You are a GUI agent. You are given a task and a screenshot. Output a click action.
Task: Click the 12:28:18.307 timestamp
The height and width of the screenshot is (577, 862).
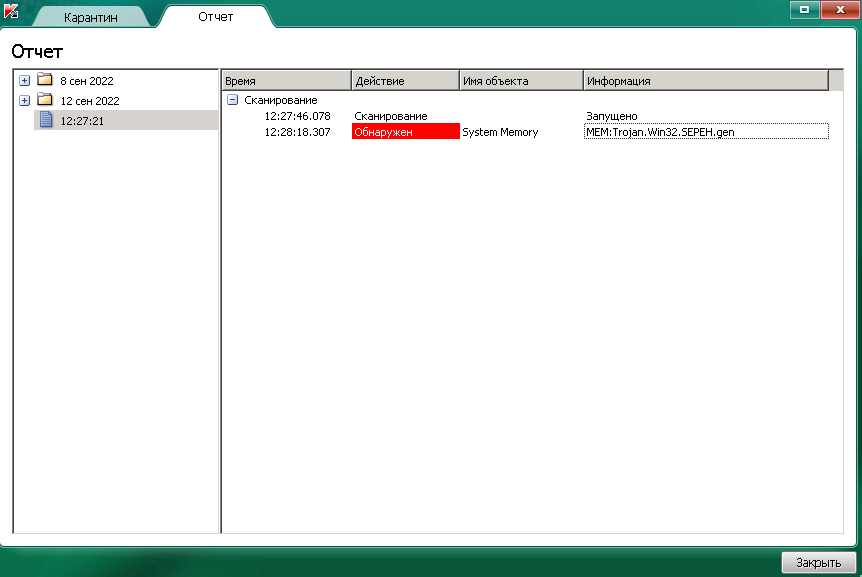tap(297, 132)
